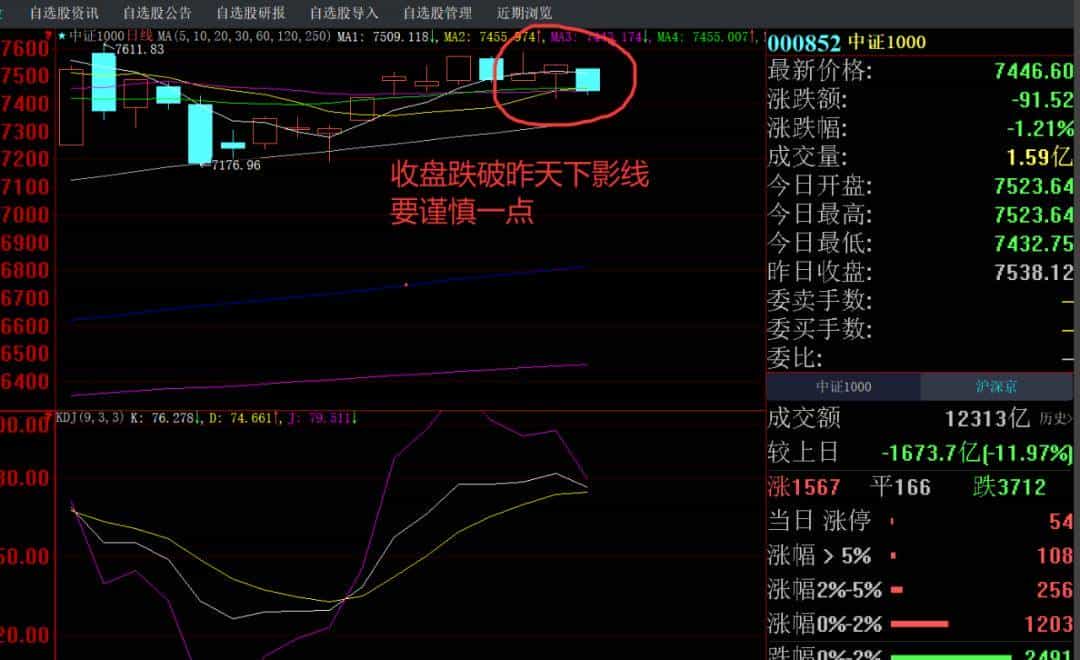The image size is (1080, 660).
Task: Click the 000852 stock code header
Action: pyautogui.click(x=803, y=42)
